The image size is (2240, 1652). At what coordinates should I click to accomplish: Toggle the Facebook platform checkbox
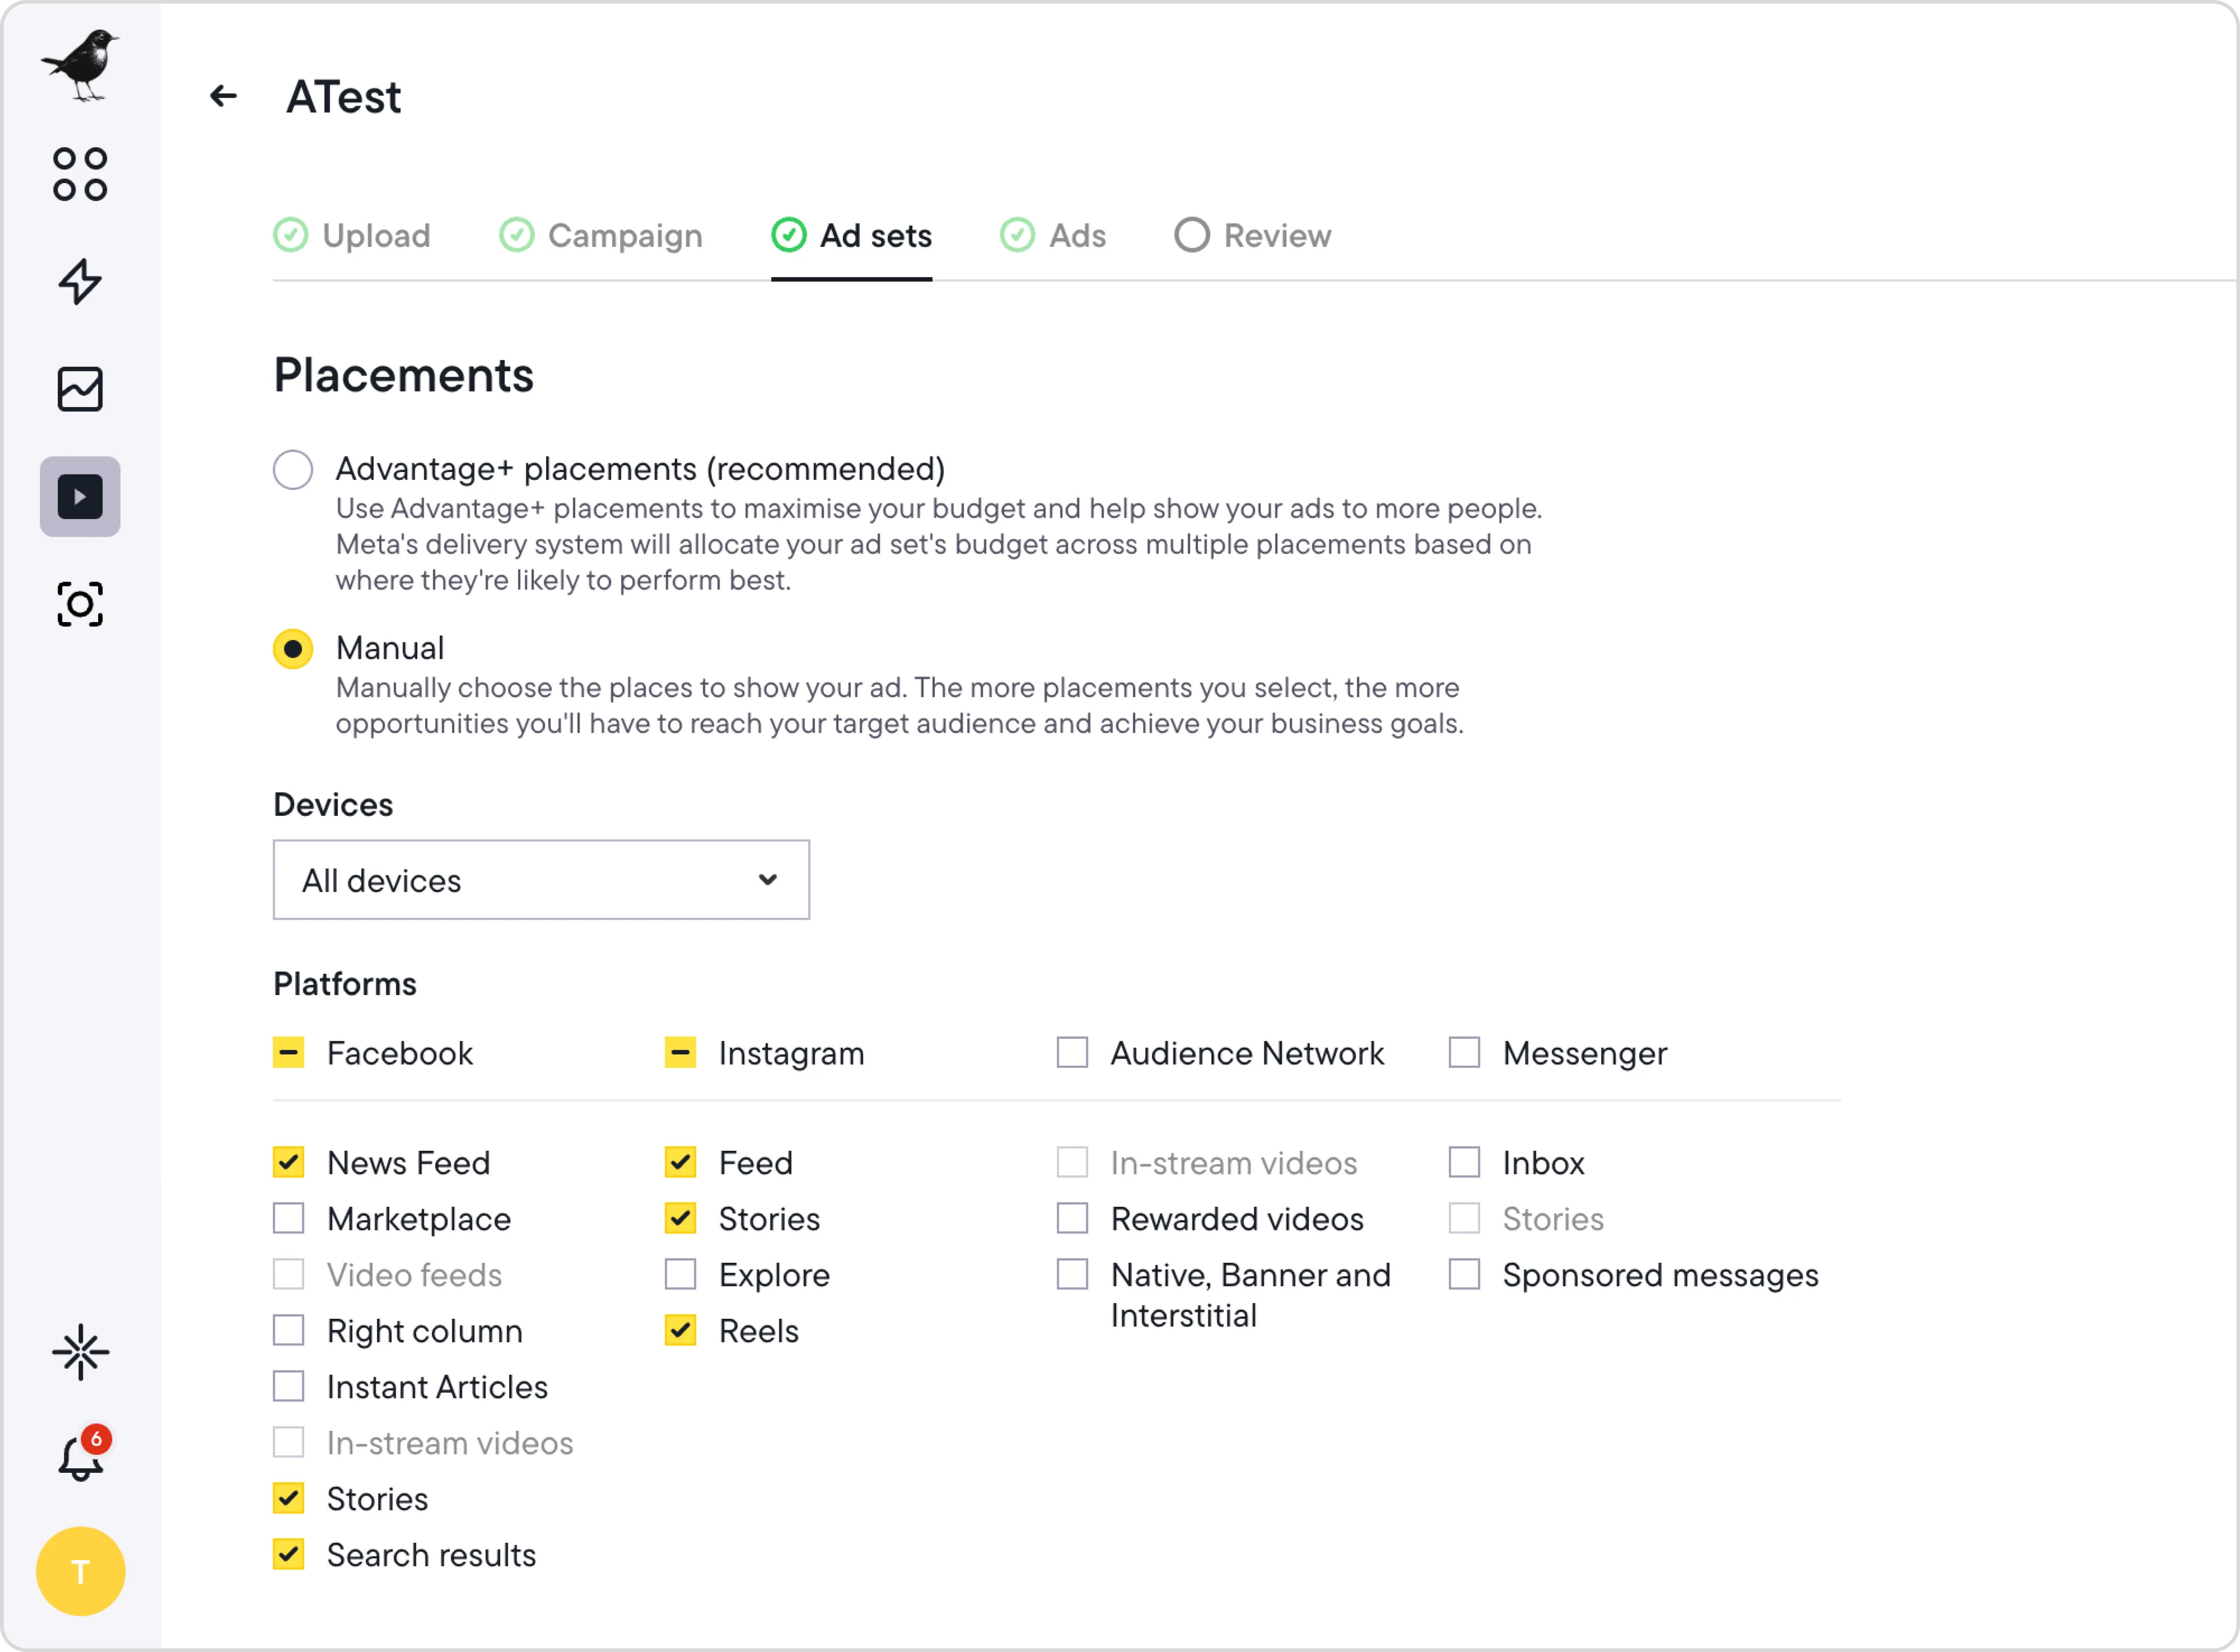(289, 1052)
